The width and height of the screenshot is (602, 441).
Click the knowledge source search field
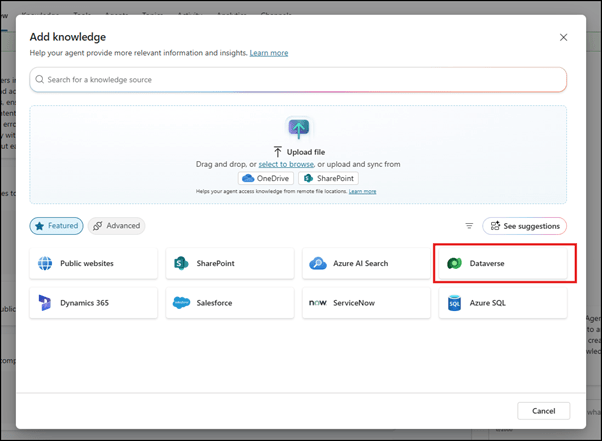(x=298, y=79)
